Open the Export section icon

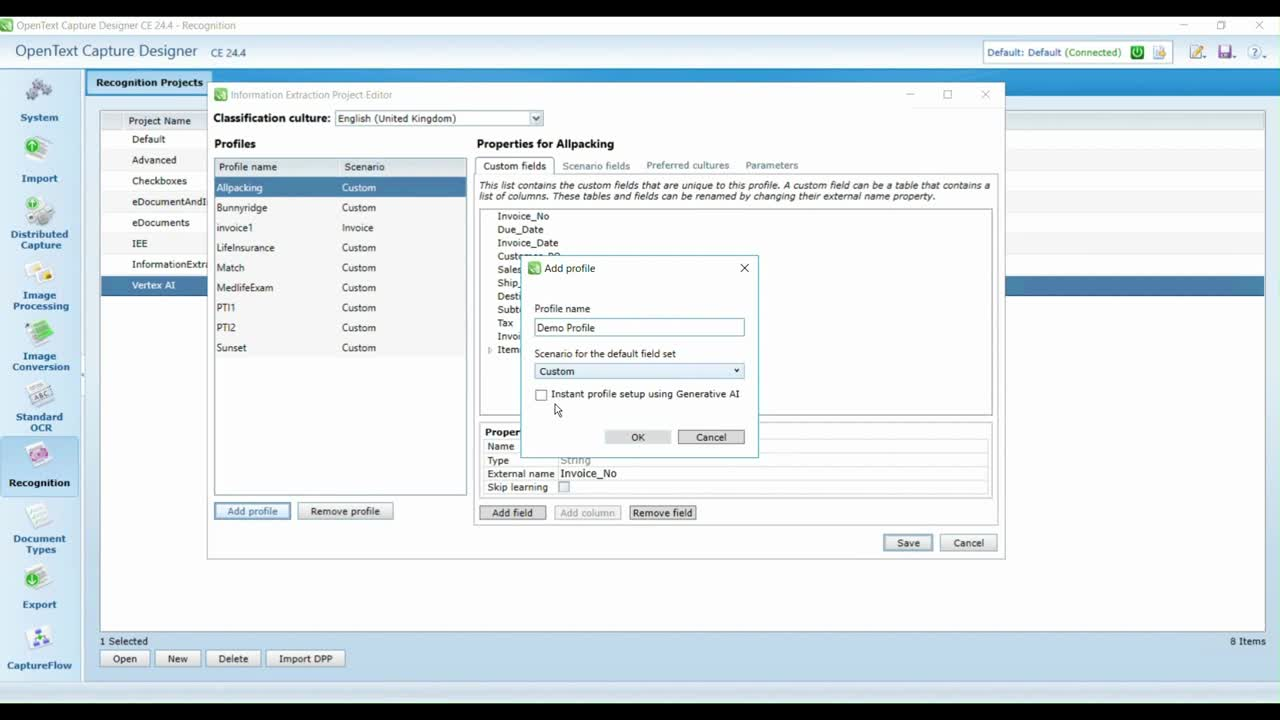coord(39,579)
